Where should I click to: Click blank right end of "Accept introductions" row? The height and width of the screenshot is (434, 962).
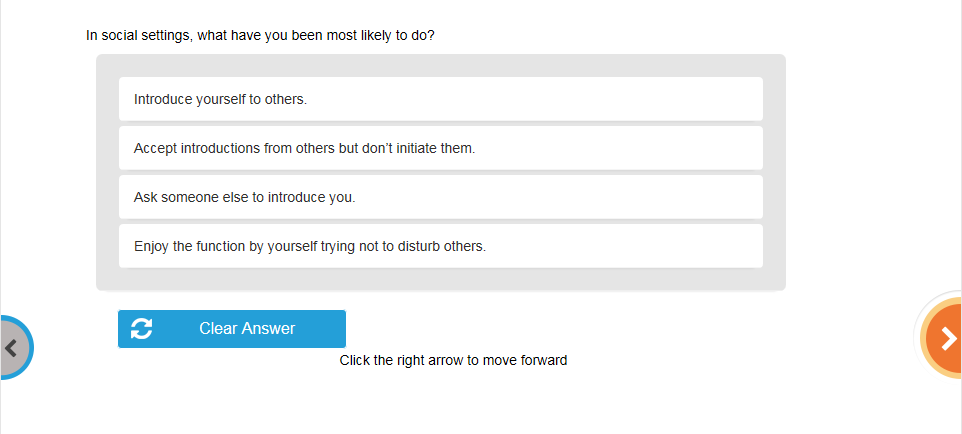point(700,149)
